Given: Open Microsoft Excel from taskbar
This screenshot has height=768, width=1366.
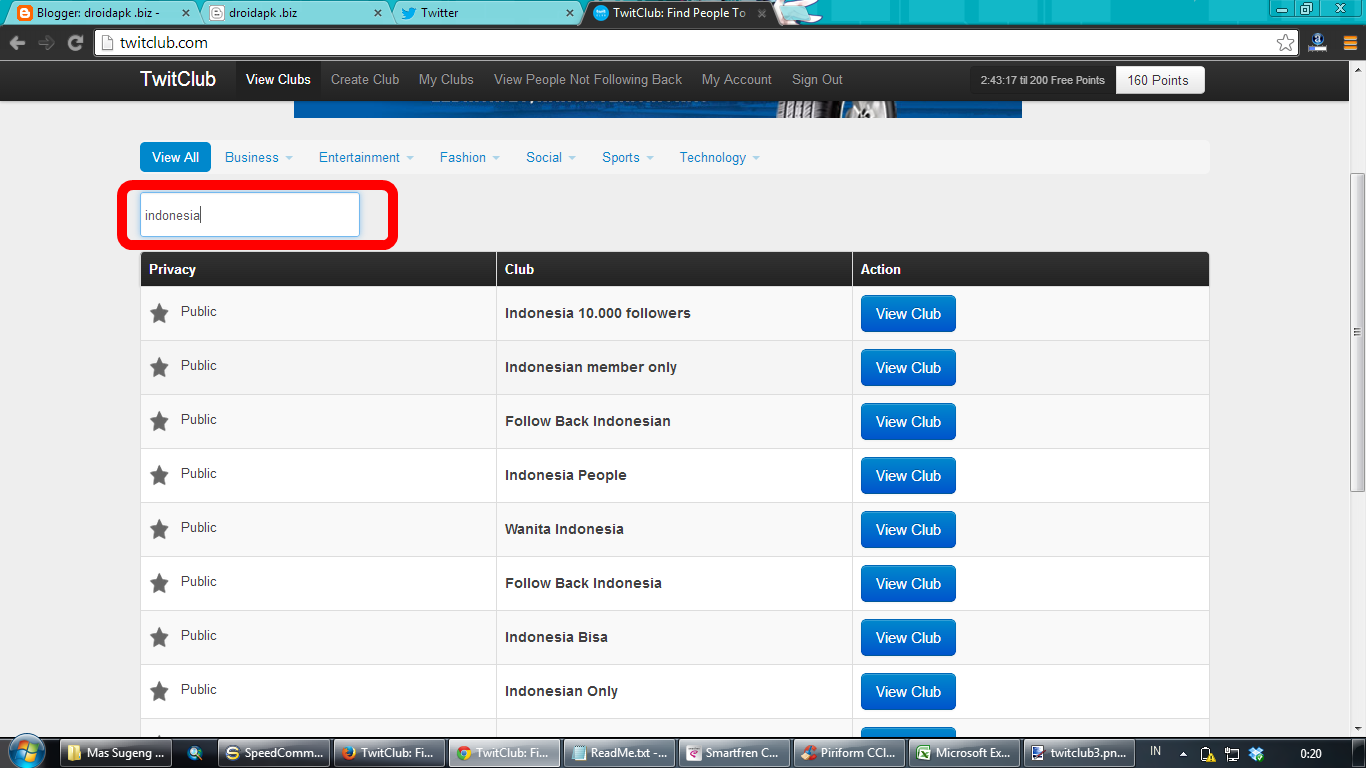Looking at the screenshot, I should pyautogui.click(x=964, y=753).
